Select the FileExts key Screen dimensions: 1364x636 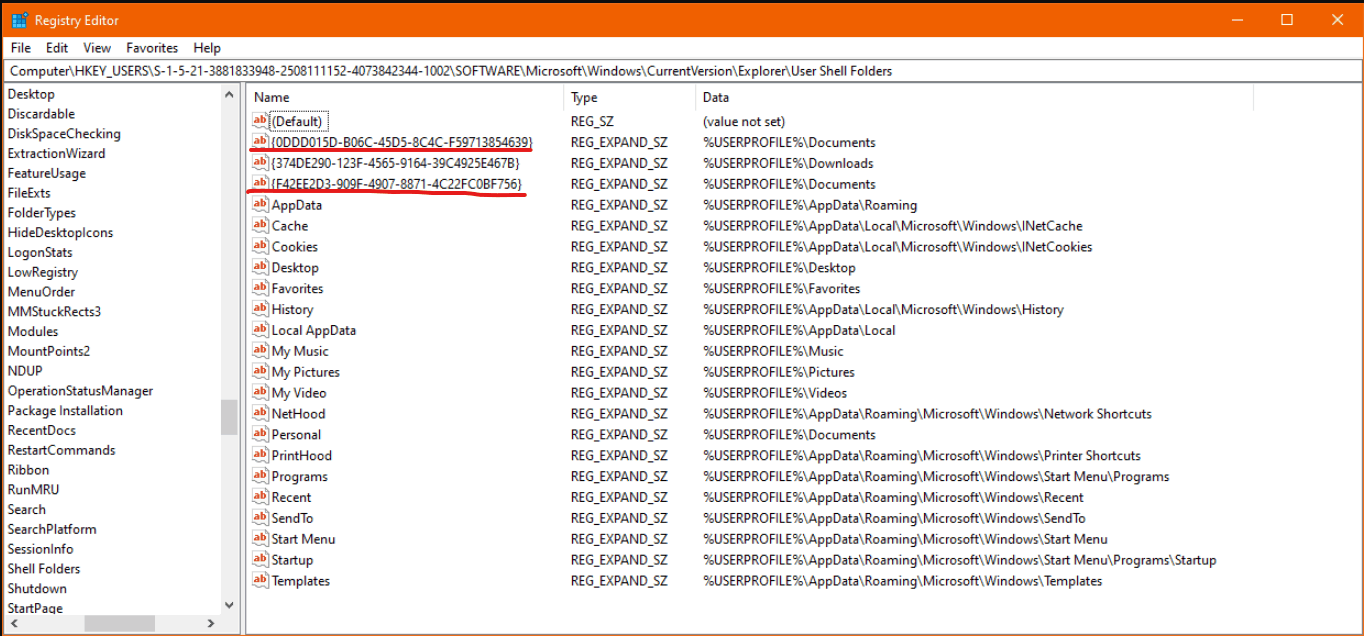pos(29,193)
